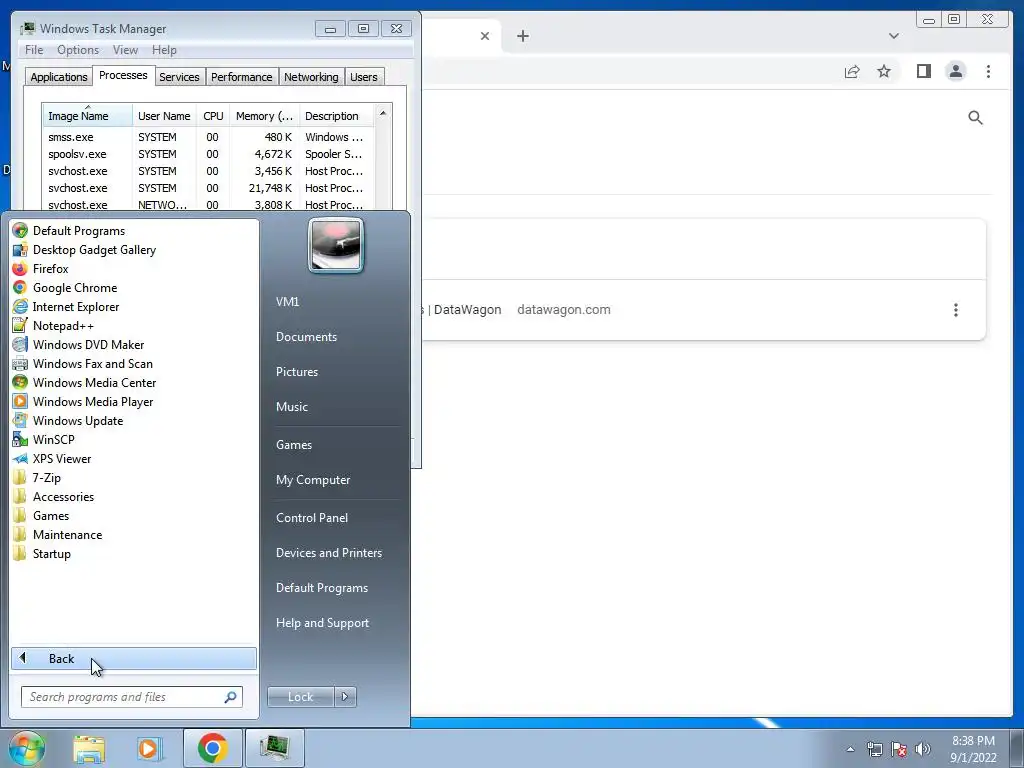Sort processes by Image Name column
This screenshot has width=1024, height=768.
87,116
